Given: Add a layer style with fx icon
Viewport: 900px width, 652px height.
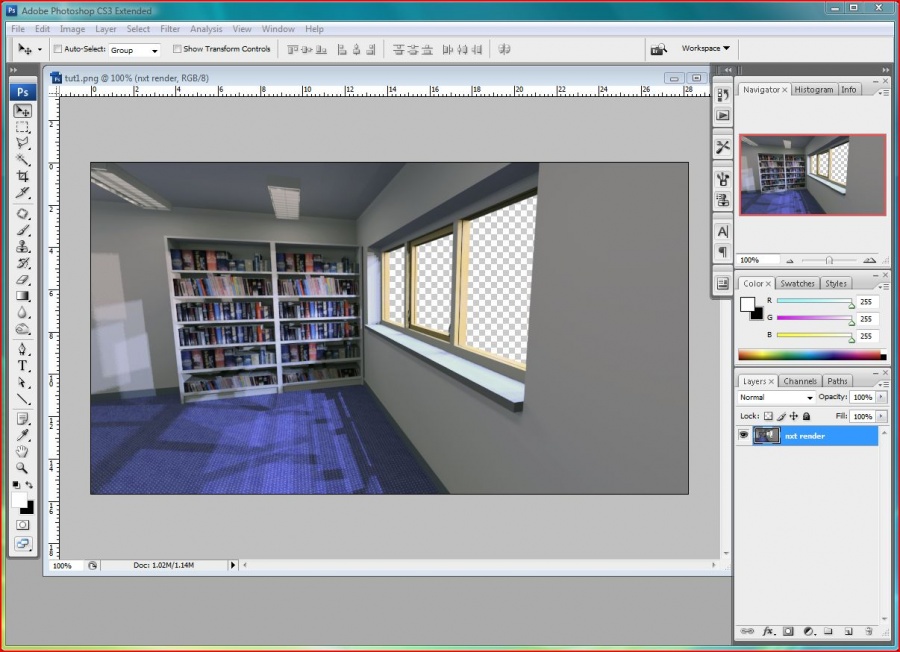Looking at the screenshot, I should pyautogui.click(x=769, y=632).
